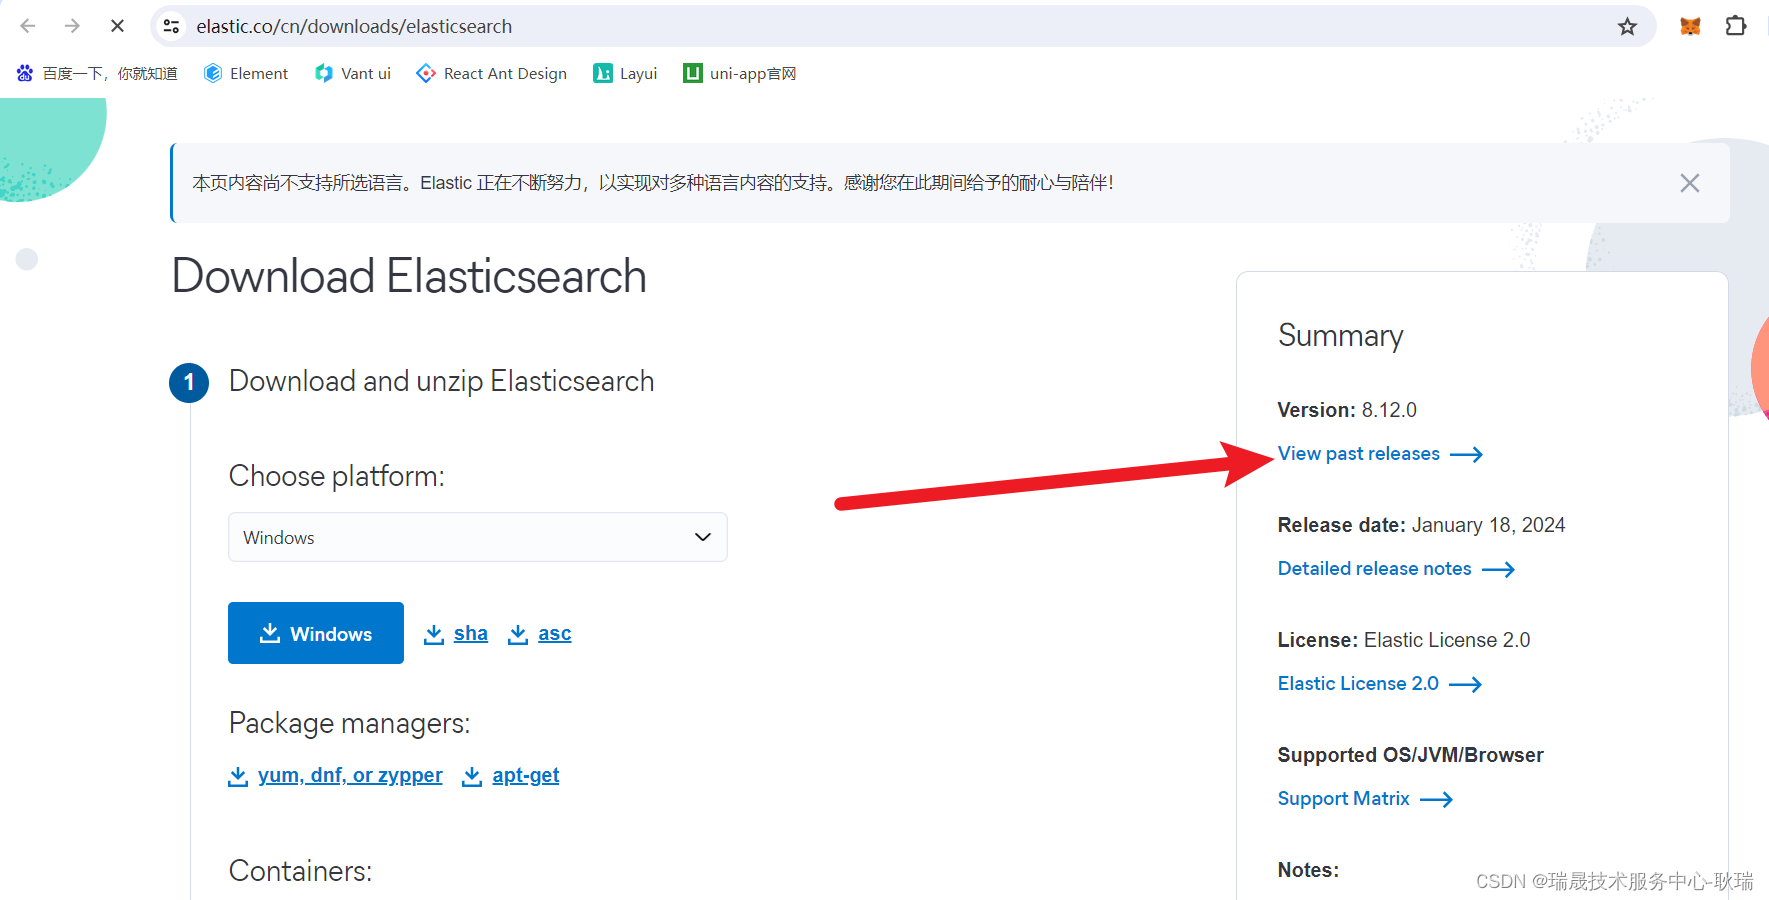Download Elasticsearch with the blue Windows button
The width and height of the screenshot is (1769, 900).
click(316, 633)
